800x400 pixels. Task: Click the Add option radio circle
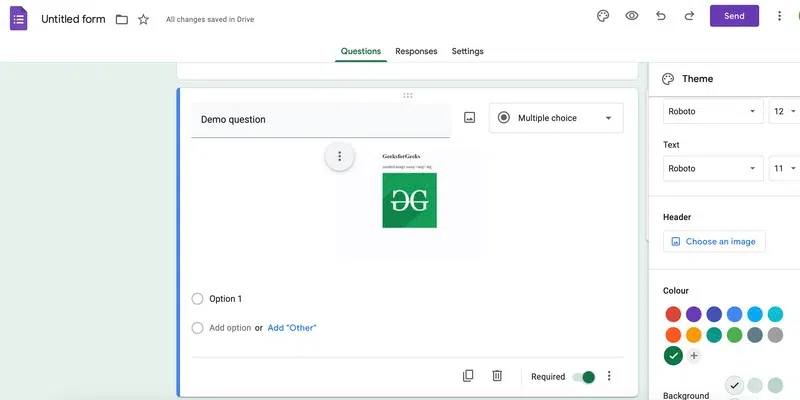[197, 328]
